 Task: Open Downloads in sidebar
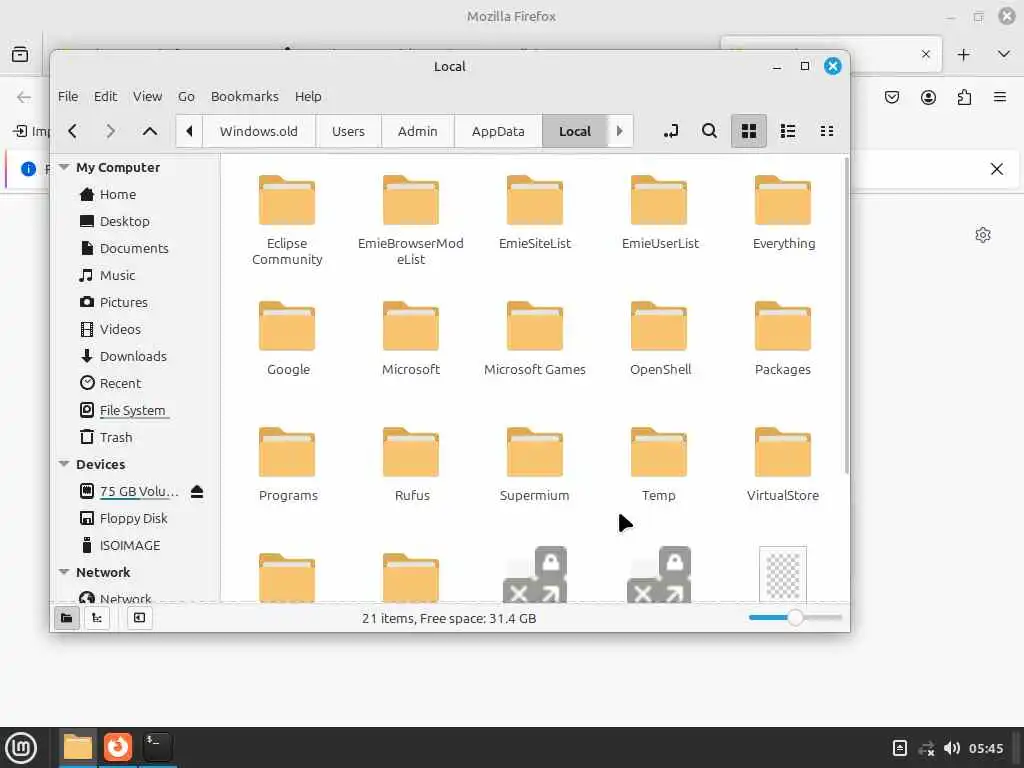(133, 357)
